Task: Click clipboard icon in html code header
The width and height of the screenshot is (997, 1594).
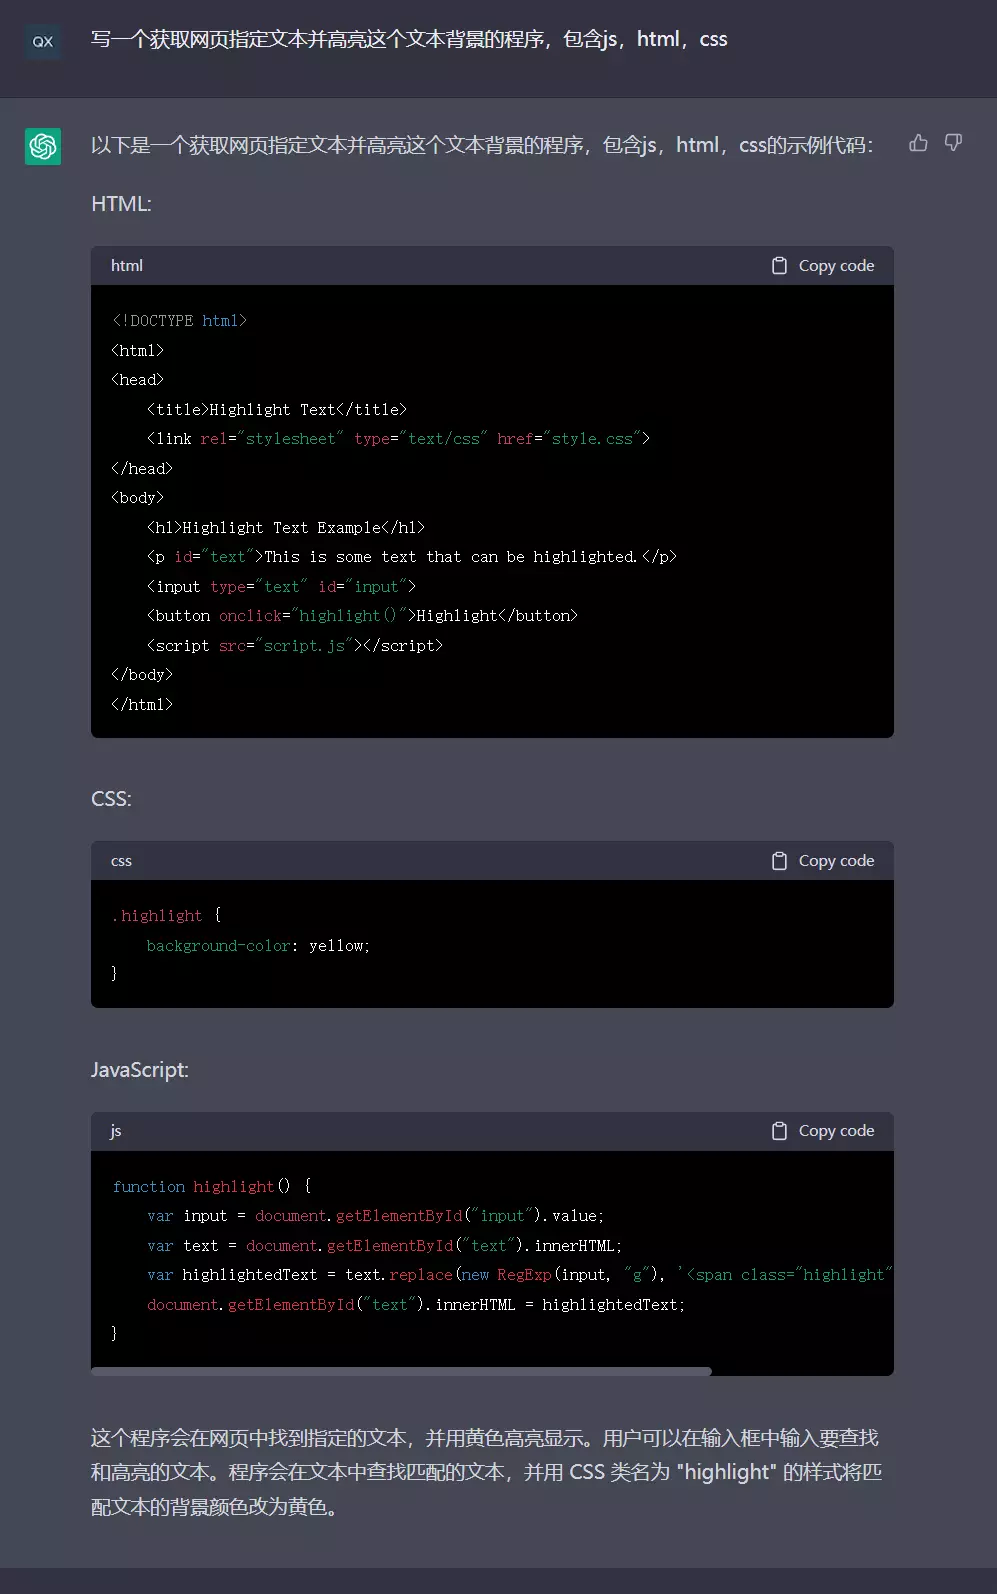Action: pos(779,266)
